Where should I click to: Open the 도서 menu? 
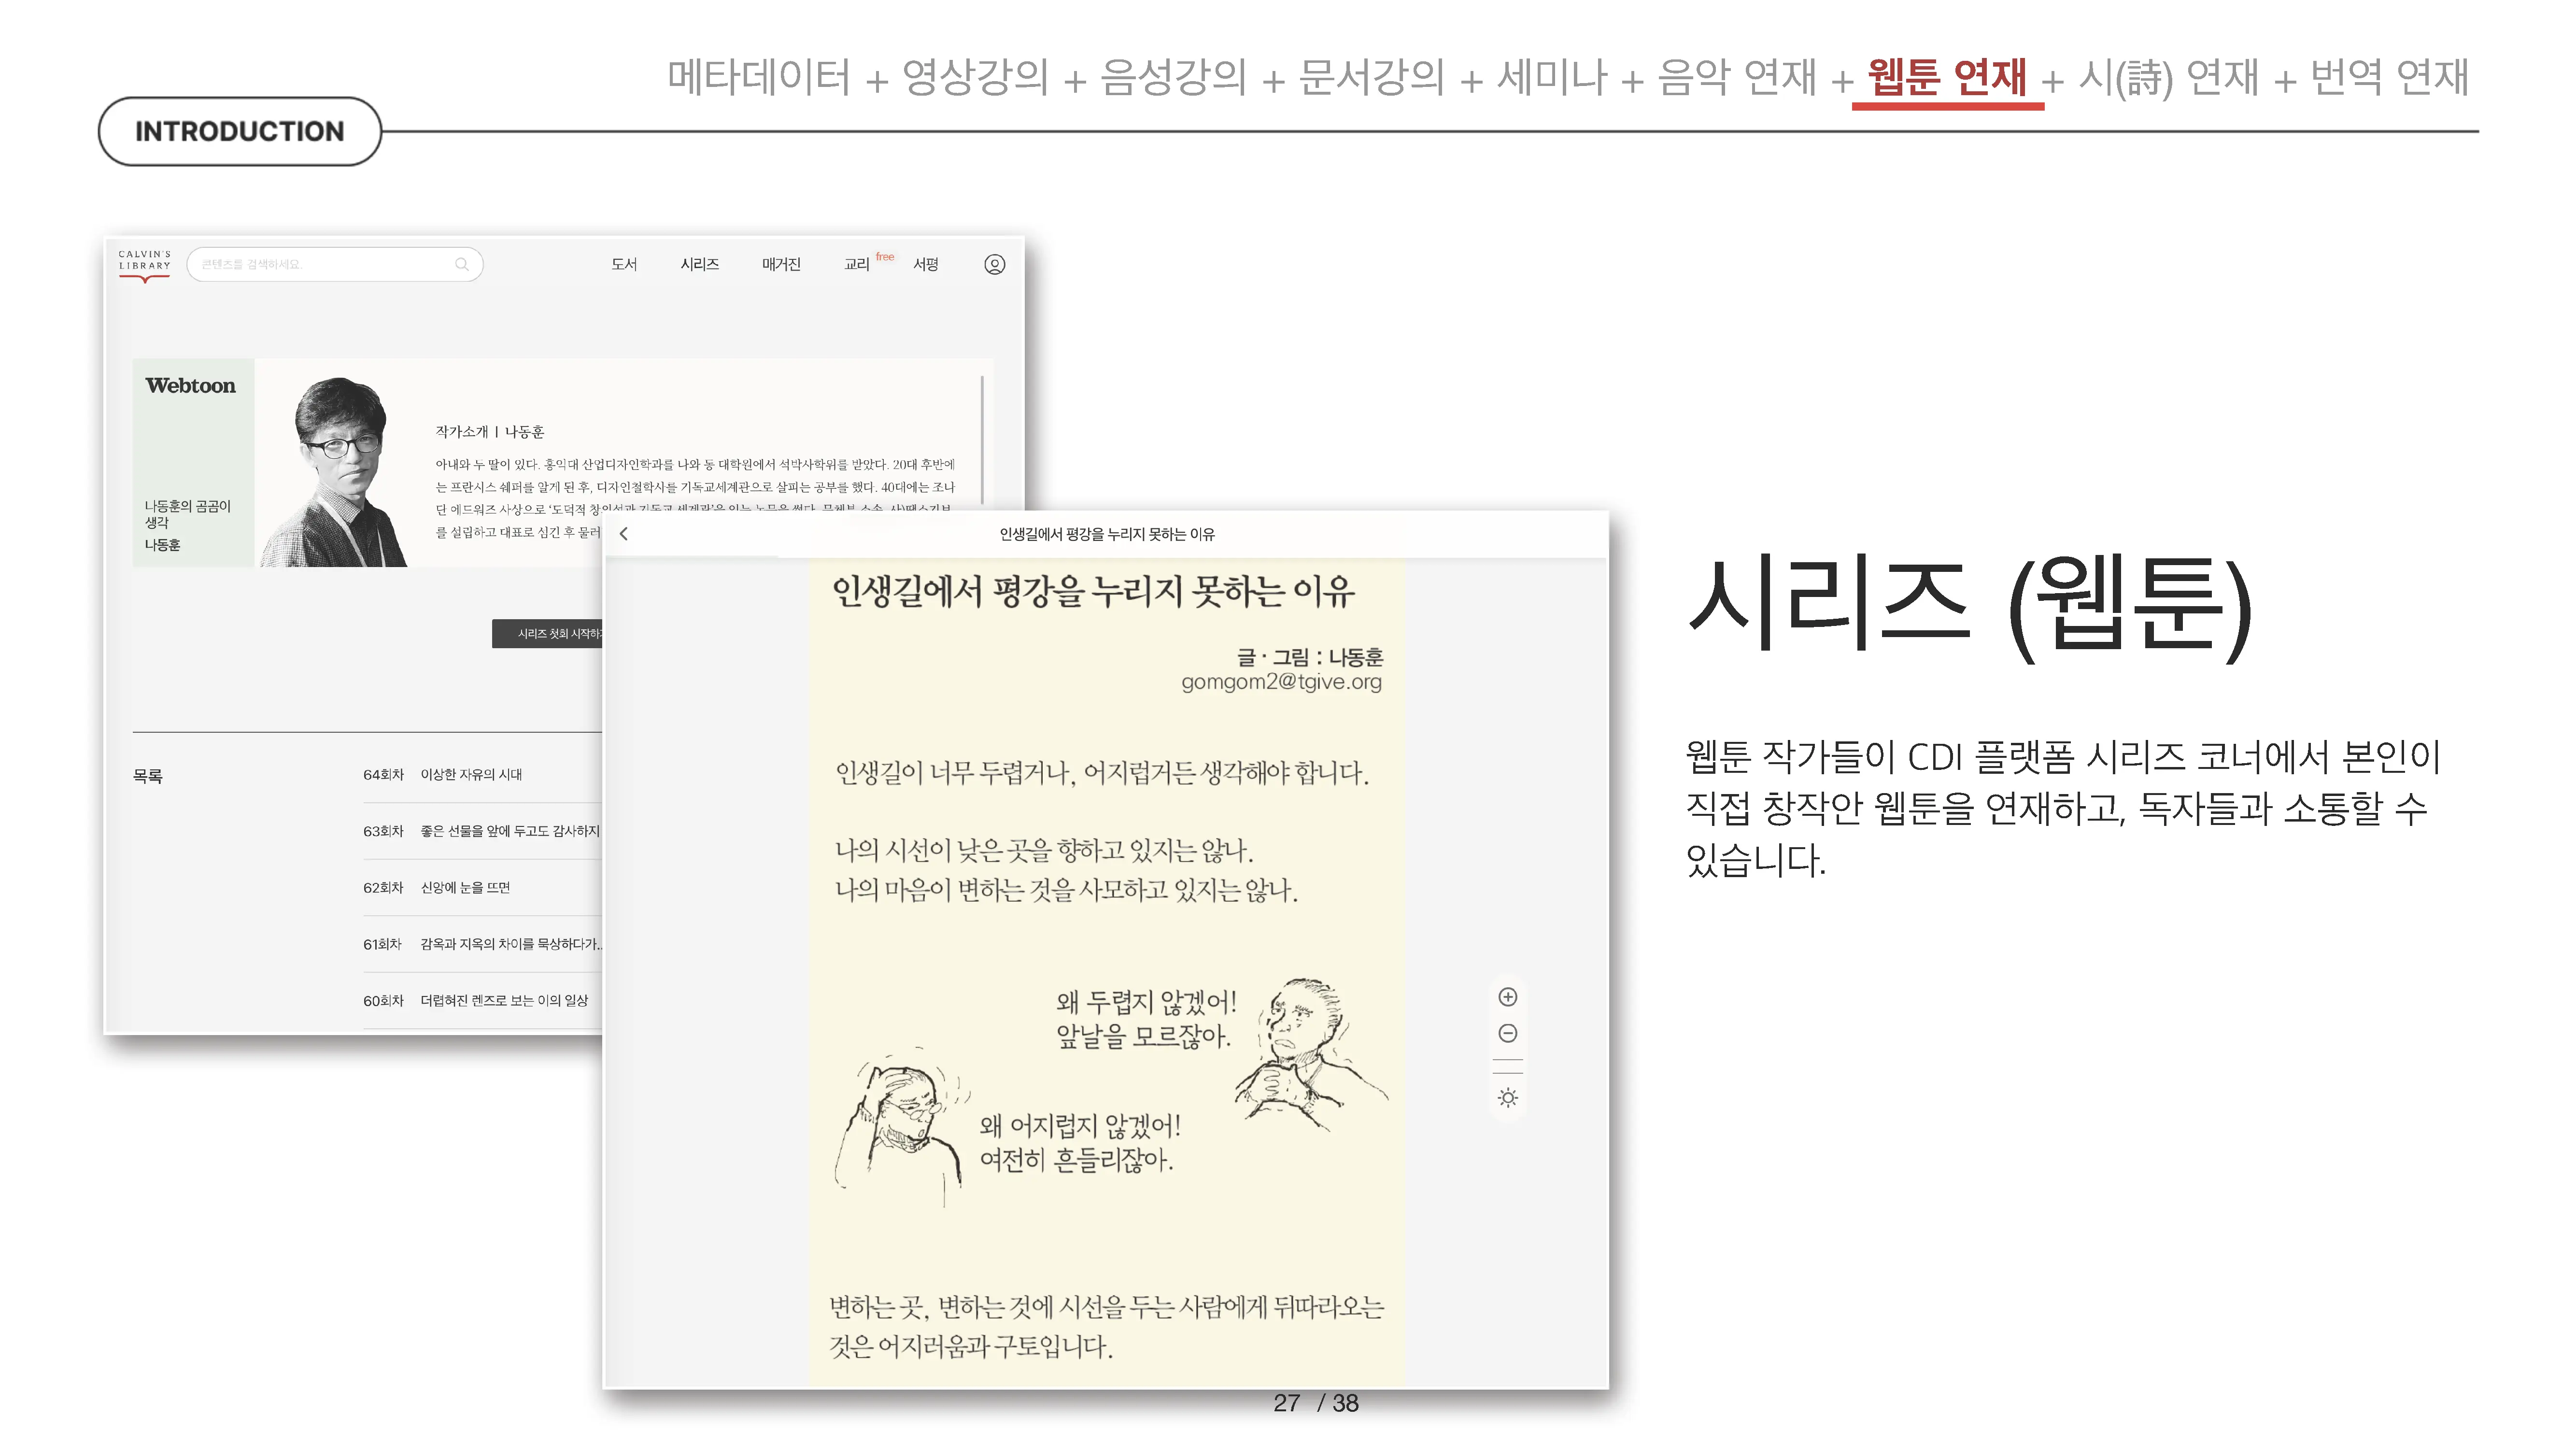tap(624, 264)
